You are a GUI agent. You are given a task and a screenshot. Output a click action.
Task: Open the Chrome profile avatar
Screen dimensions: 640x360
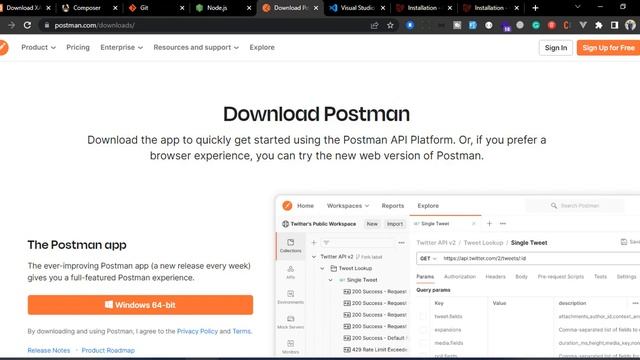630,25
